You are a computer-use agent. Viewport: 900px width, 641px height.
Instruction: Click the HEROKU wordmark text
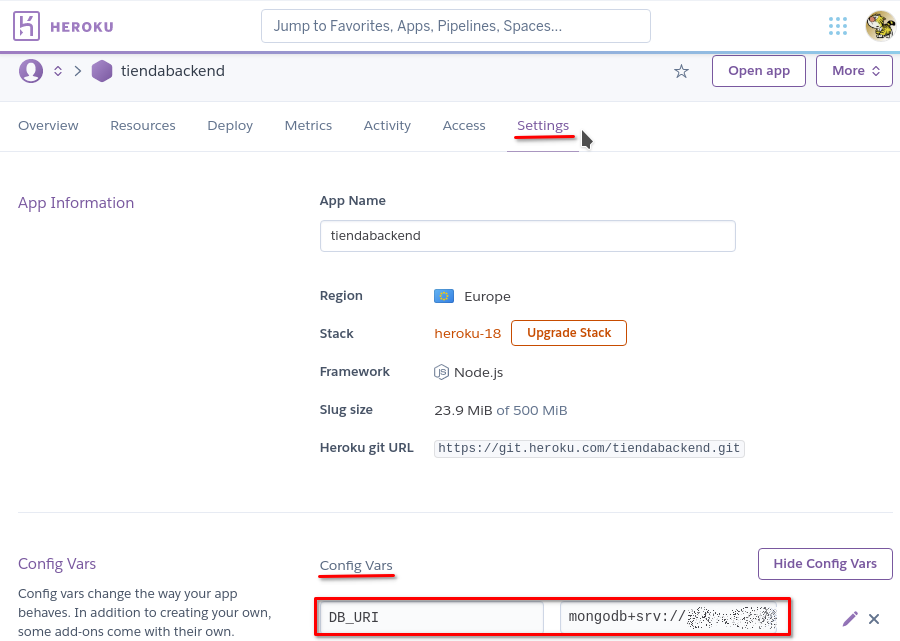82,27
